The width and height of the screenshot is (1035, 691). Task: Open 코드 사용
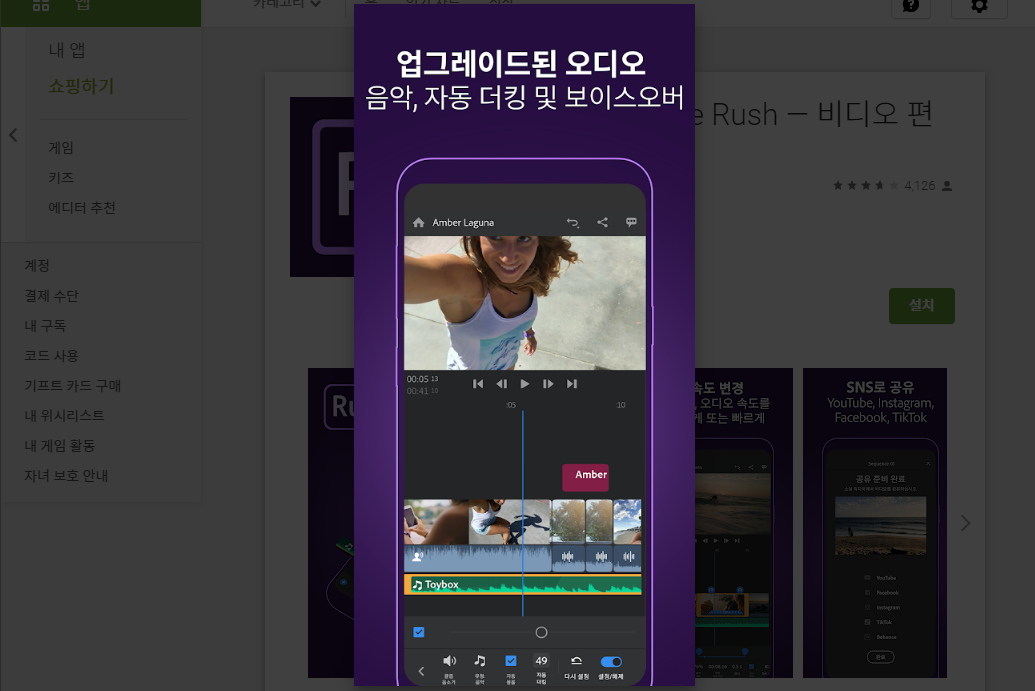click(51, 356)
